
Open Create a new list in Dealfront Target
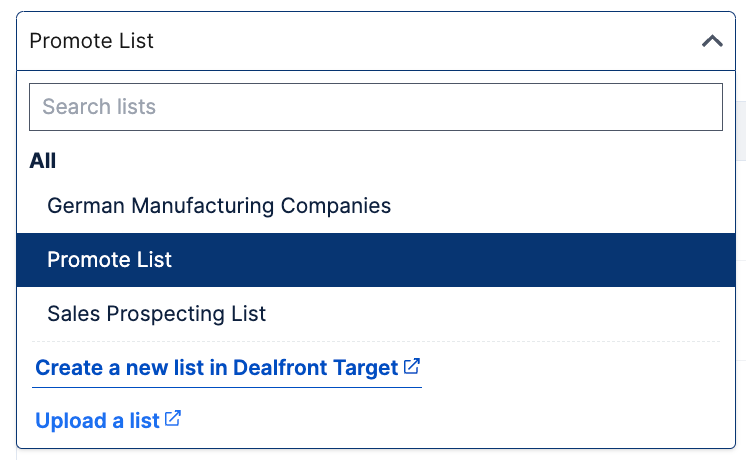[x=217, y=368]
